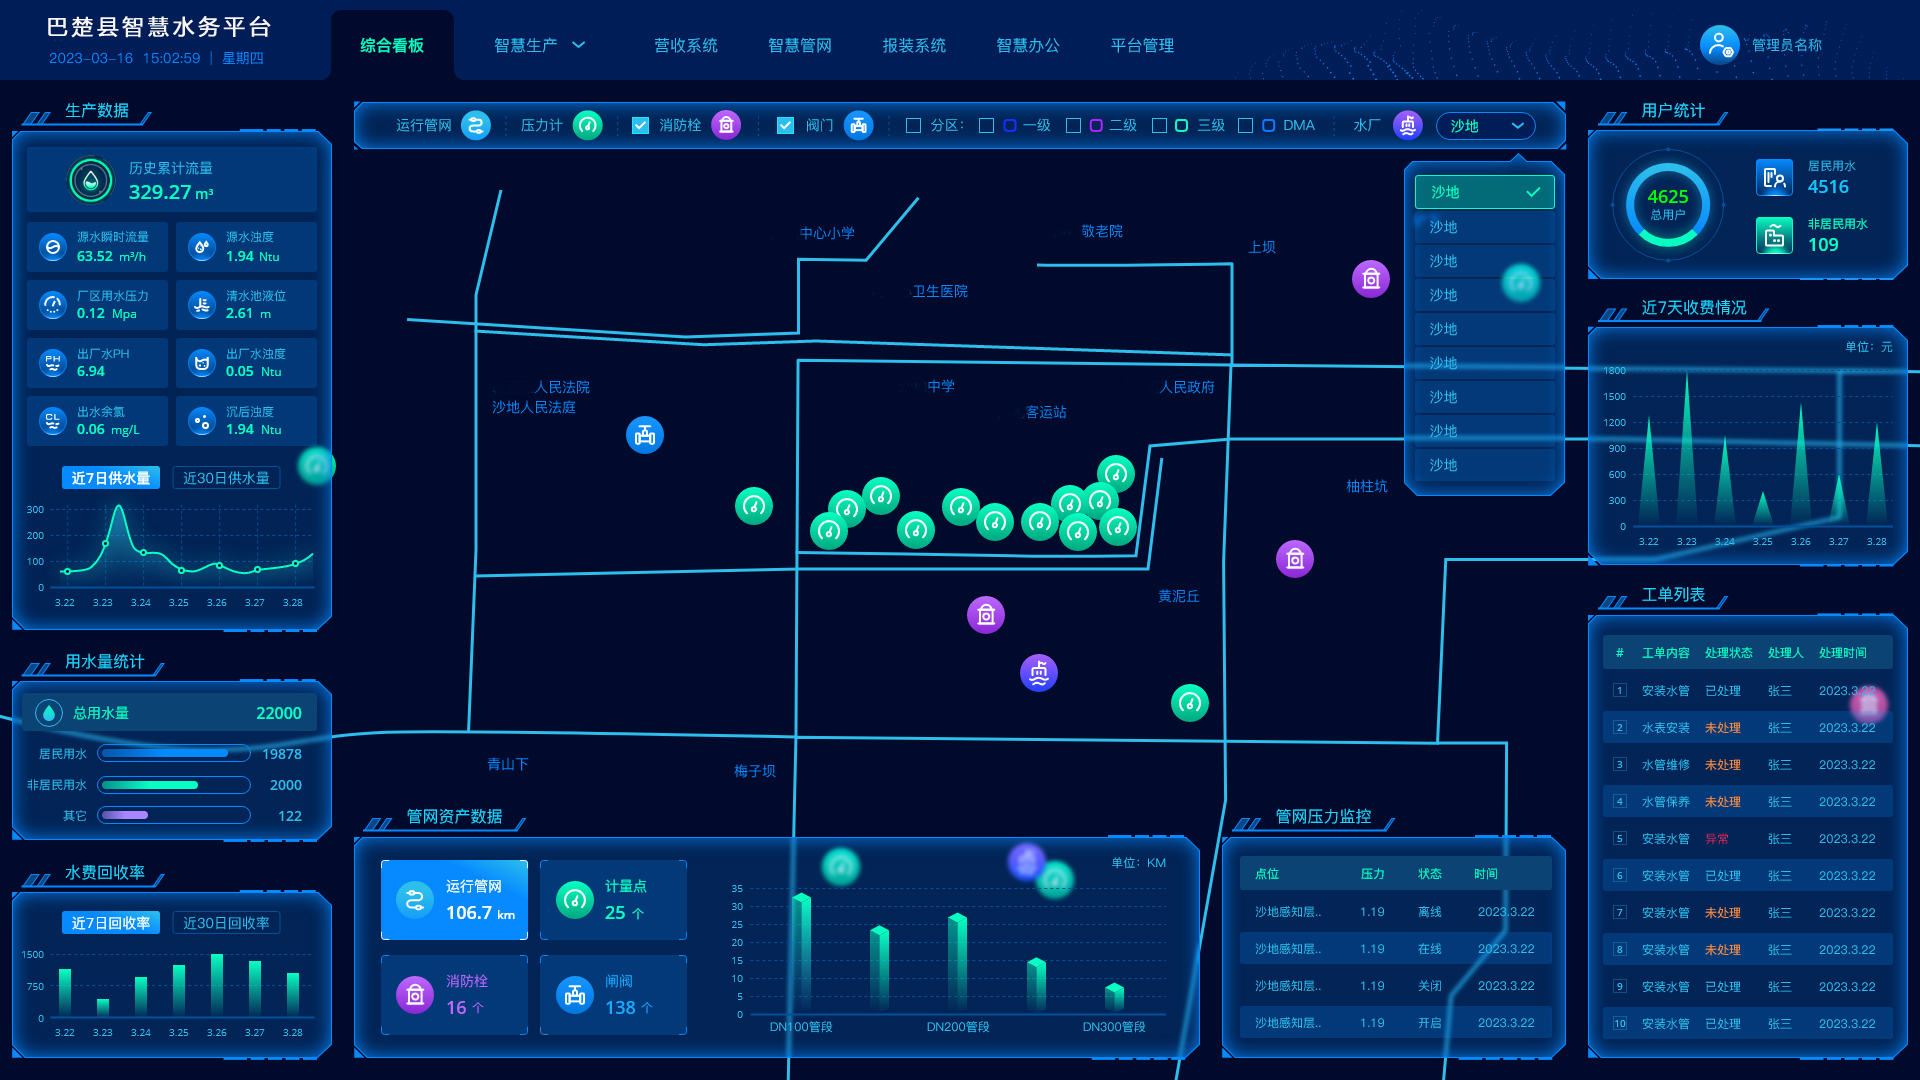Click the water plant marker on map
This screenshot has height=1080, width=1920.
click(x=1039, y=673)
